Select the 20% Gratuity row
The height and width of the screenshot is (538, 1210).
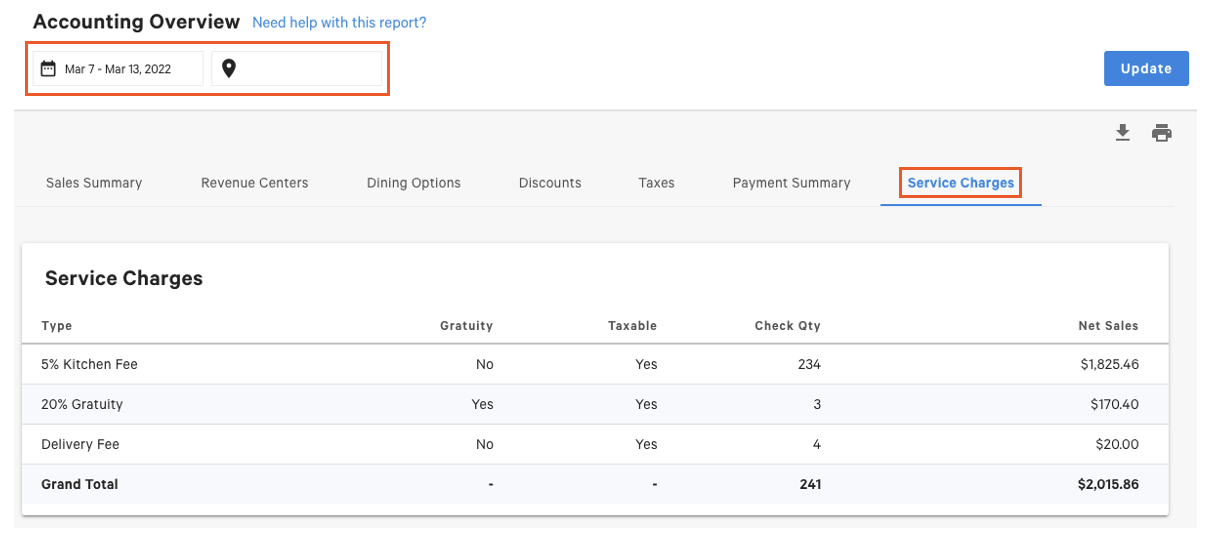point(82,405)
